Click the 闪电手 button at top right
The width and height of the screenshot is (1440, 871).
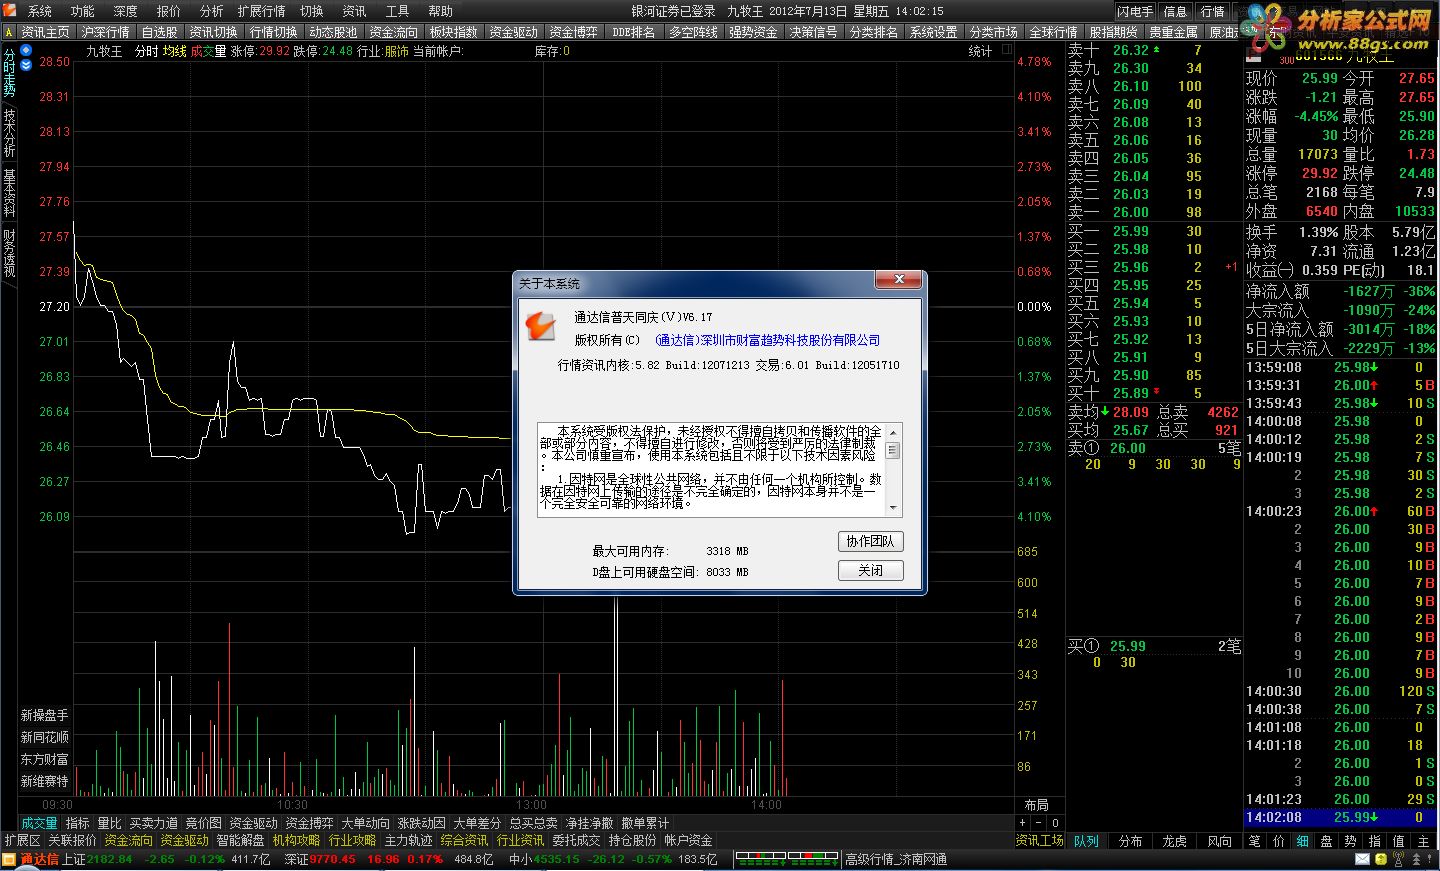pyautogui.click(x=1135, y=11)
